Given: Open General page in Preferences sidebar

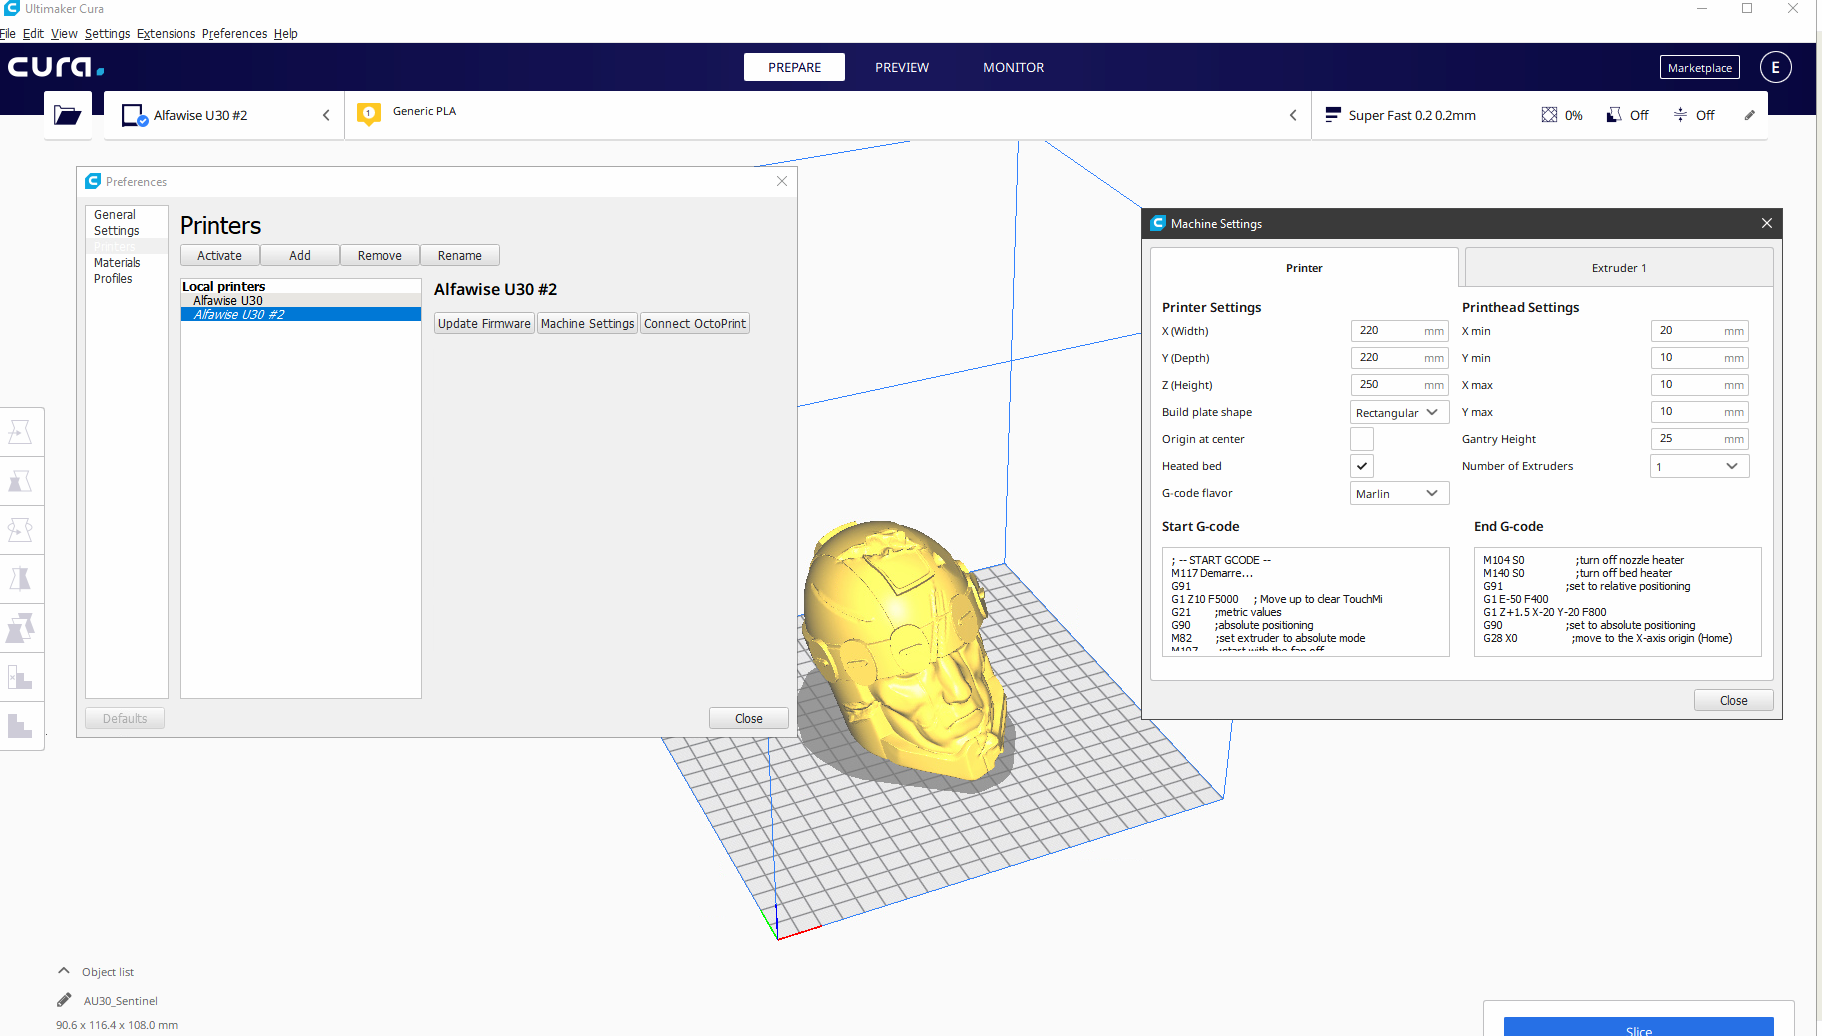Looking at the screenshot, I should coord(115,214).
